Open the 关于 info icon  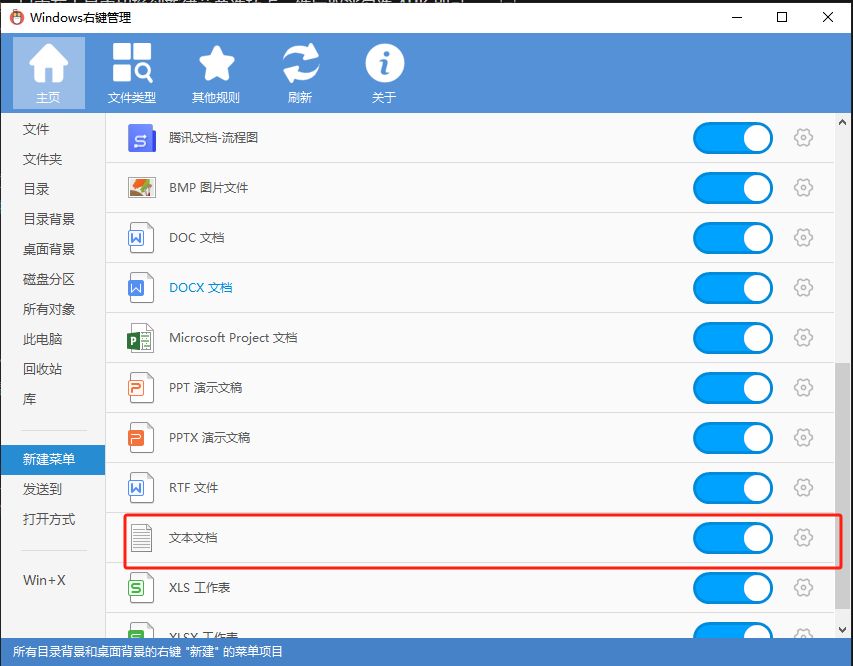384,73
